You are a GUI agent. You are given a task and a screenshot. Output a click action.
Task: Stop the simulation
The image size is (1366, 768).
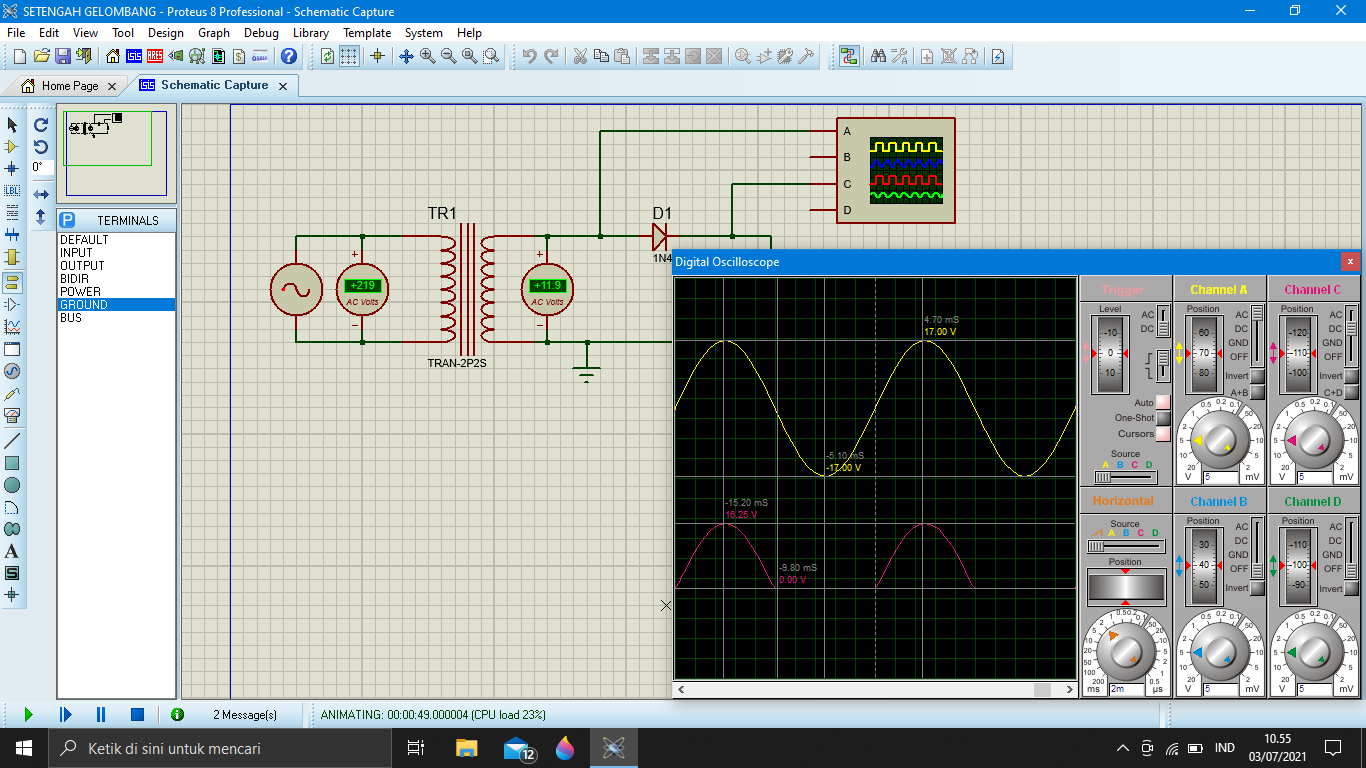(x=138, y=714)
